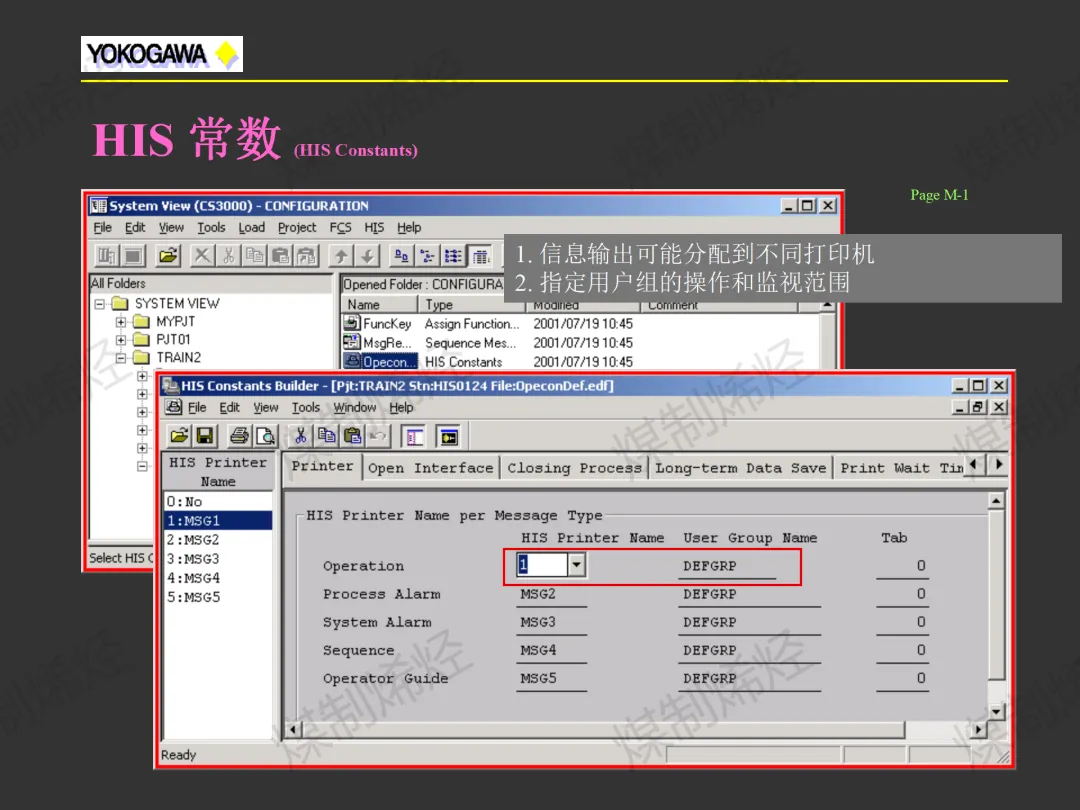This screenshot has width=1080, height=810.
Task: Click the Opecon... file in System View list
Action: [380, 362]
